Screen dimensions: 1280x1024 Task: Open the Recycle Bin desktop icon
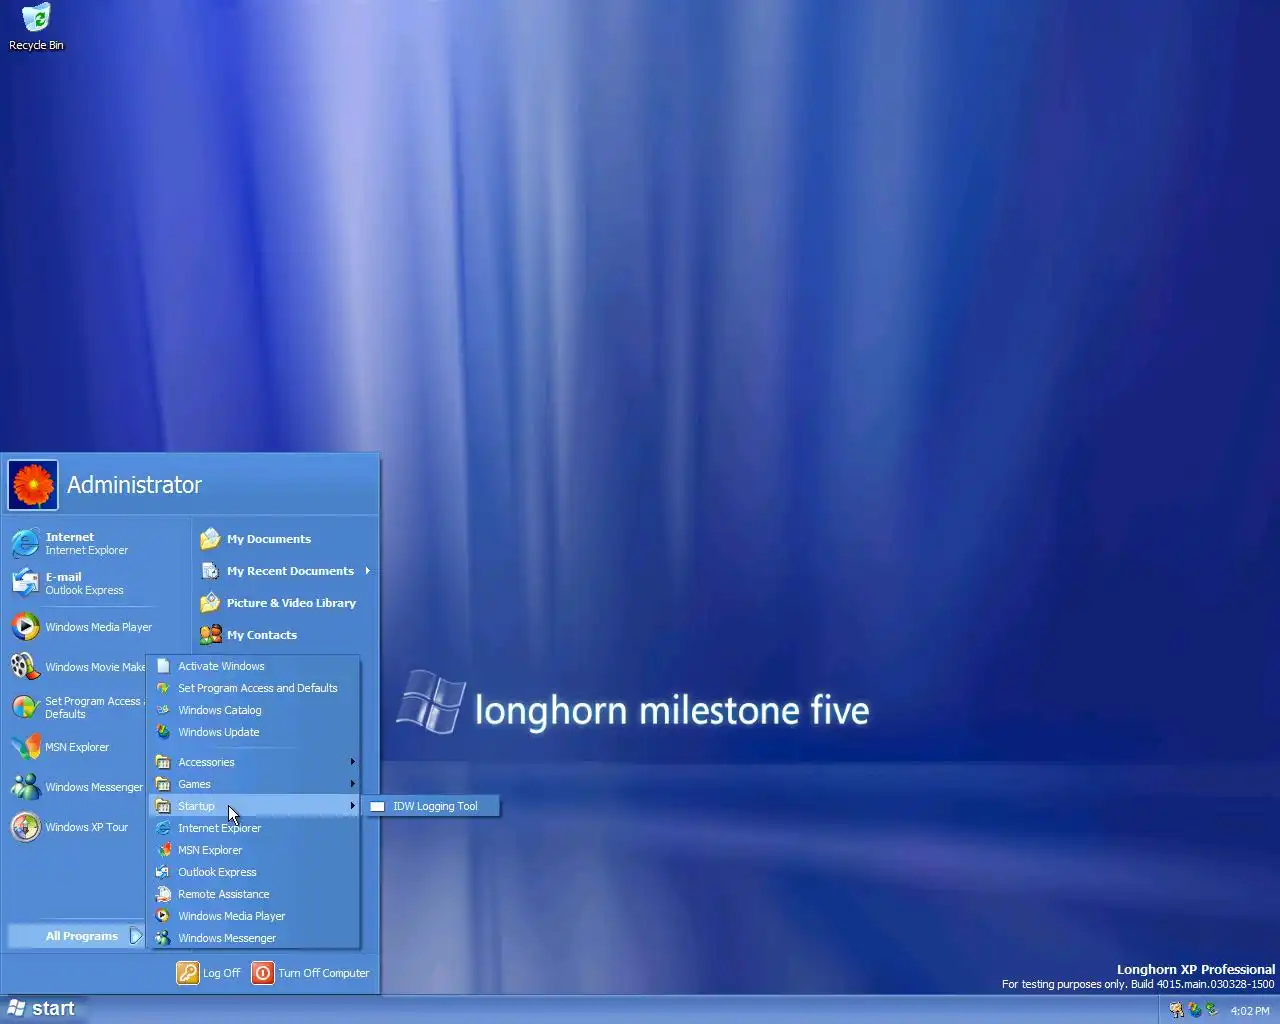point(36,27)
